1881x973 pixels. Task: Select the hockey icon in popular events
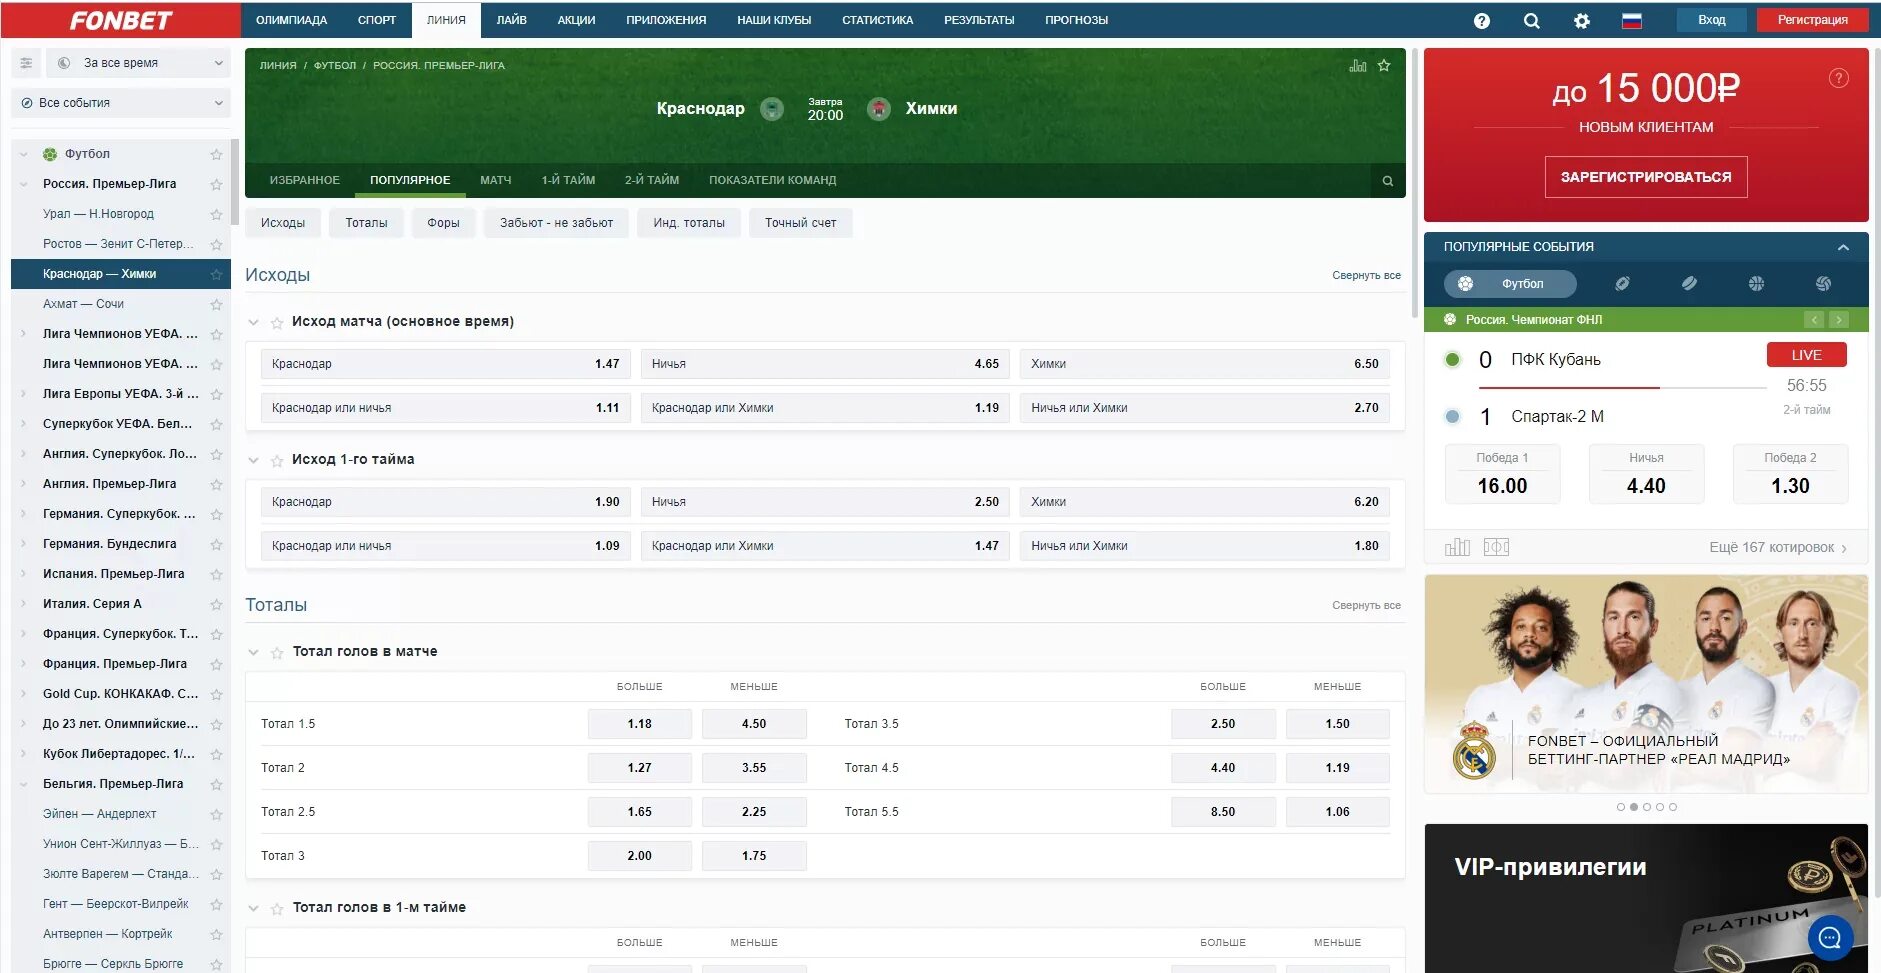(x=1689, y=284)
